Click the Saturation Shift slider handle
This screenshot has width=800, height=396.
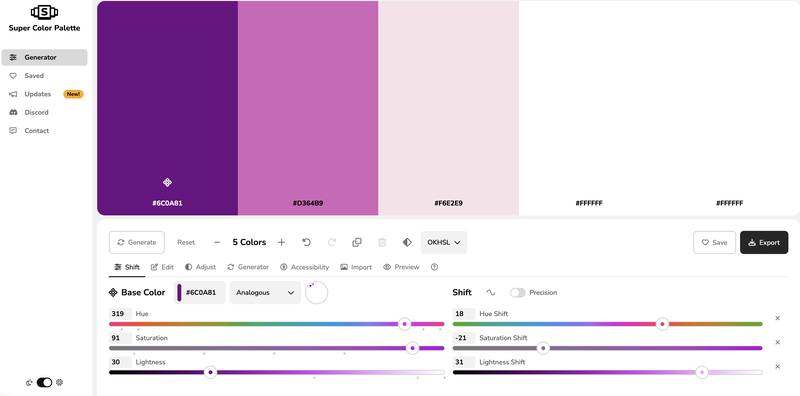[x=543, y=348]
